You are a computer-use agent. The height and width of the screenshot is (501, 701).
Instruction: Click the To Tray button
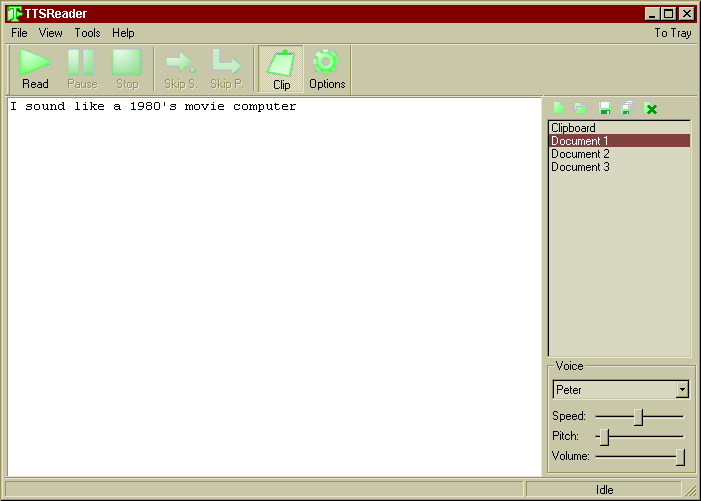[672, 33]
